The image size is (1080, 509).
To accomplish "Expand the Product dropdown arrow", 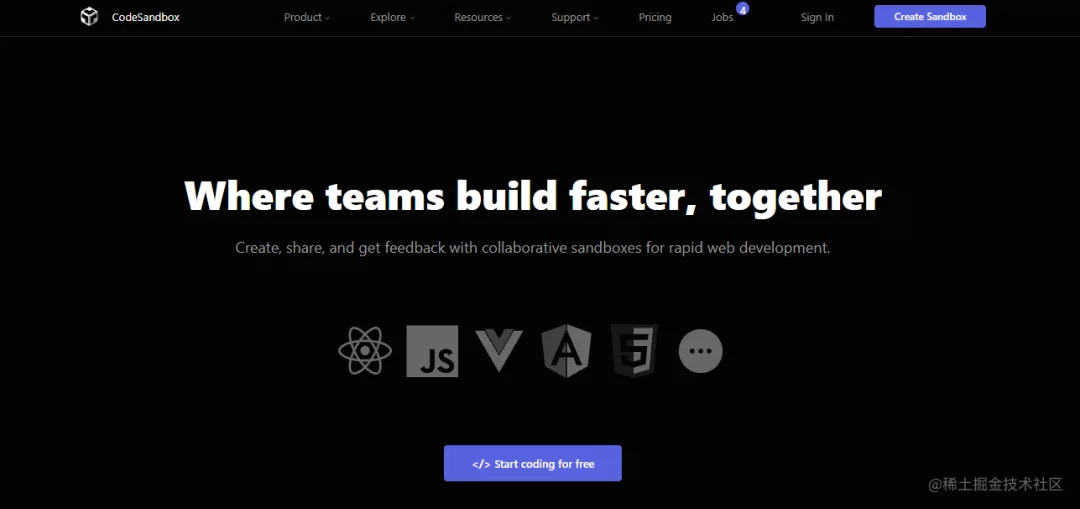I will (328, 19).
